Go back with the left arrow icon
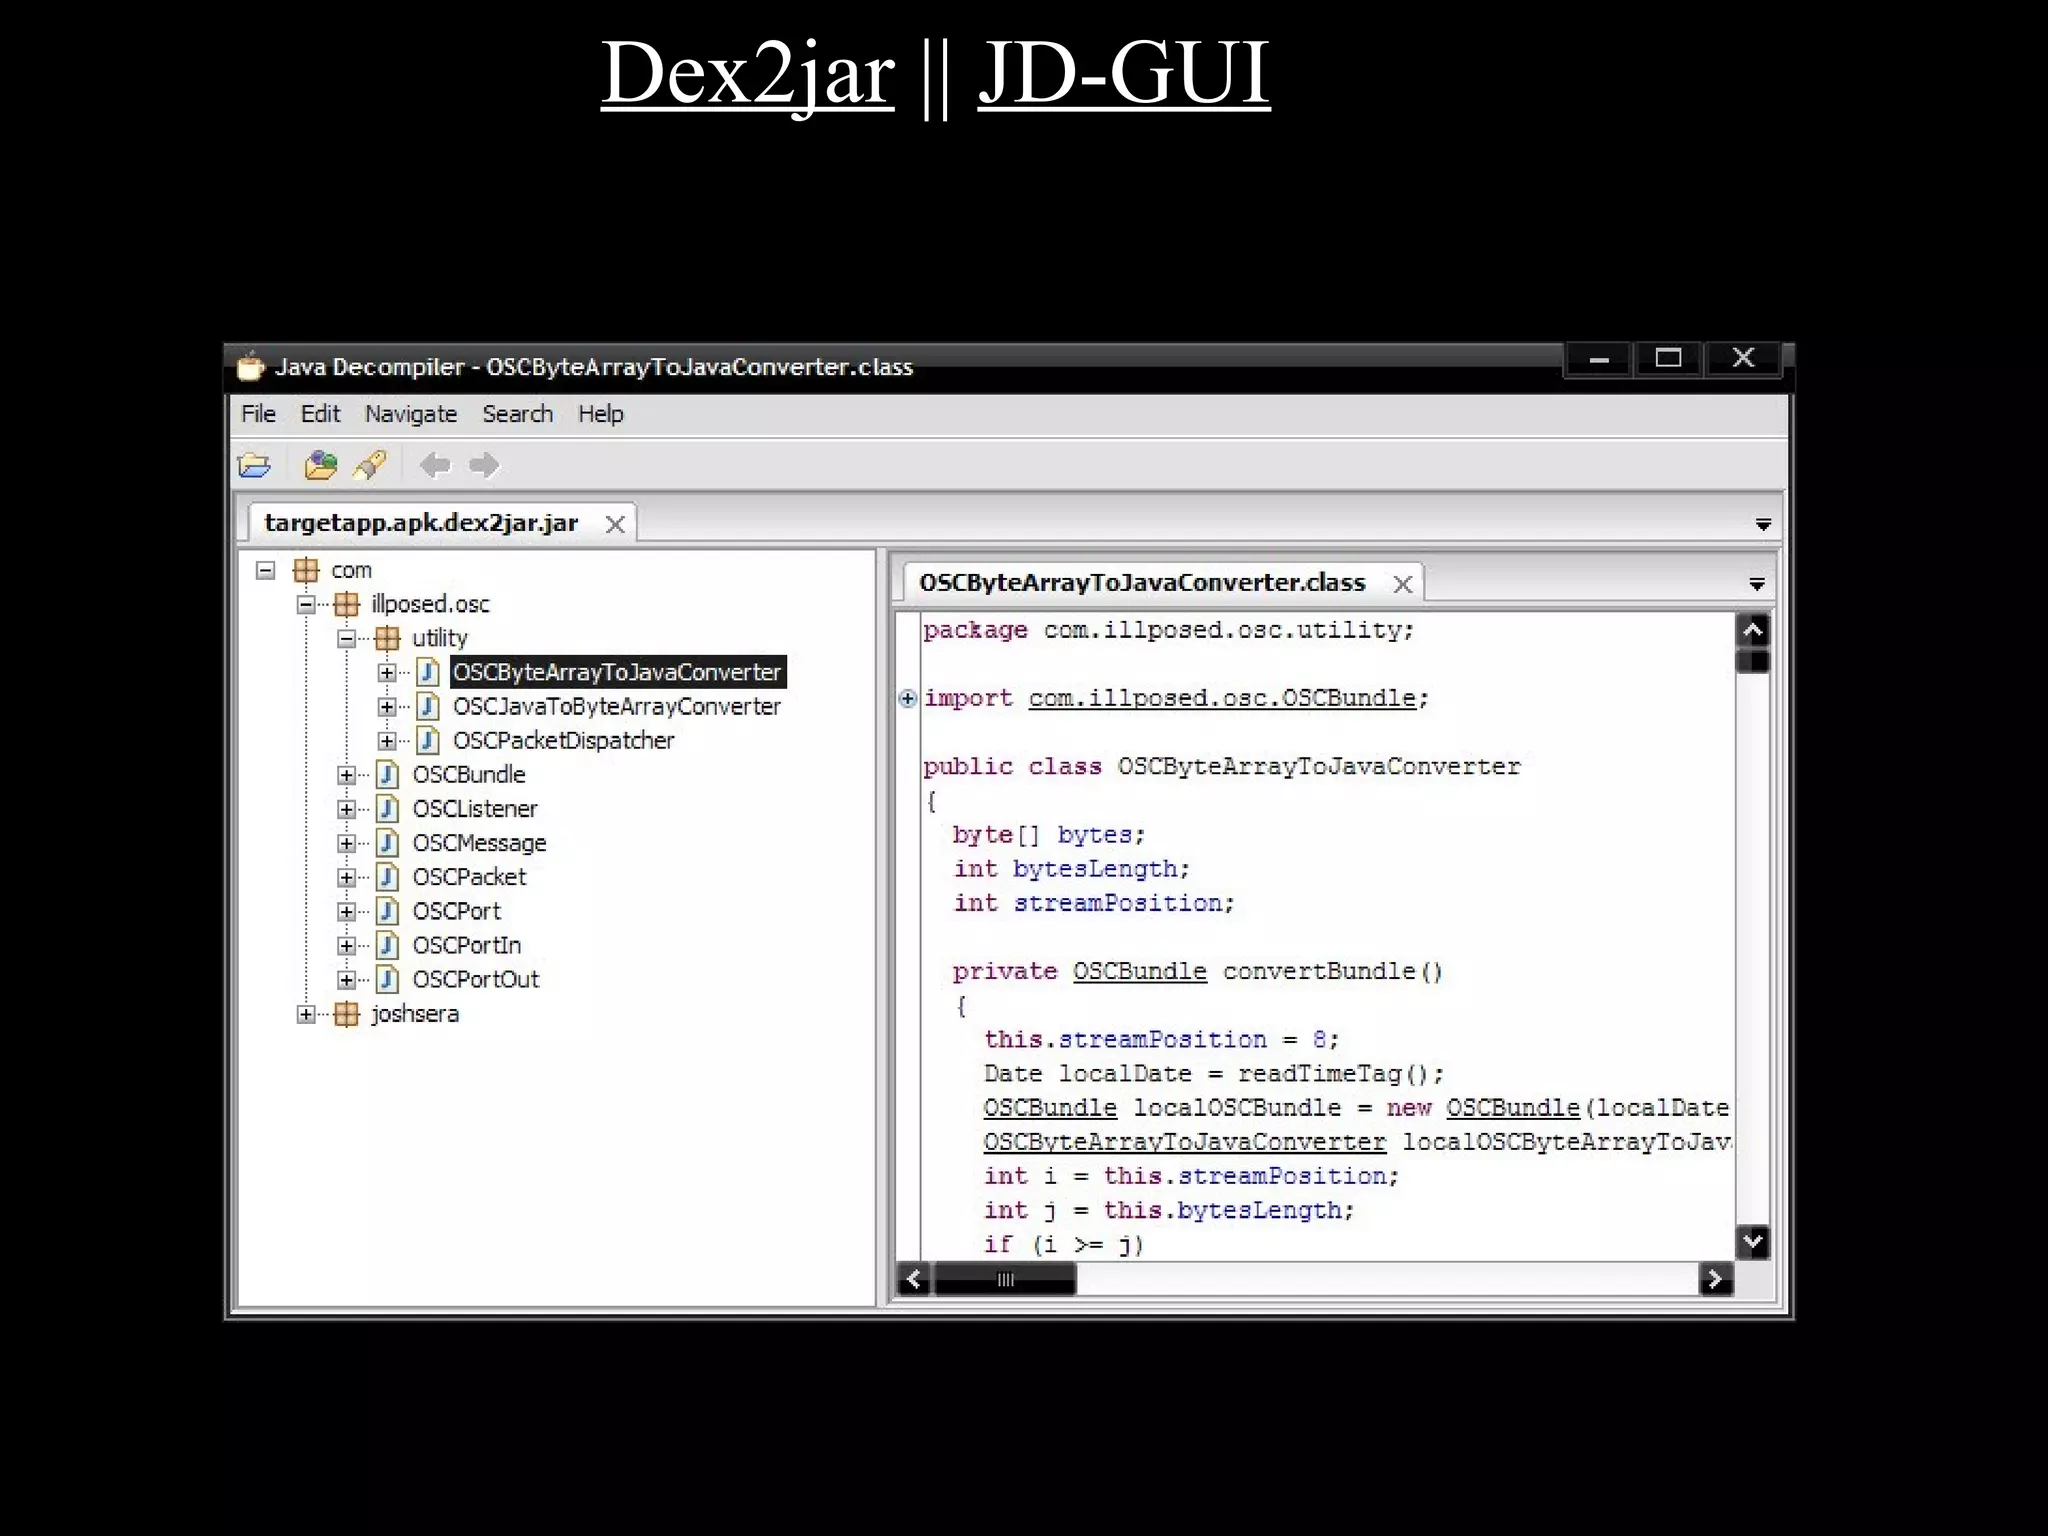The image size is (2048, 1536). click(435, 465)
